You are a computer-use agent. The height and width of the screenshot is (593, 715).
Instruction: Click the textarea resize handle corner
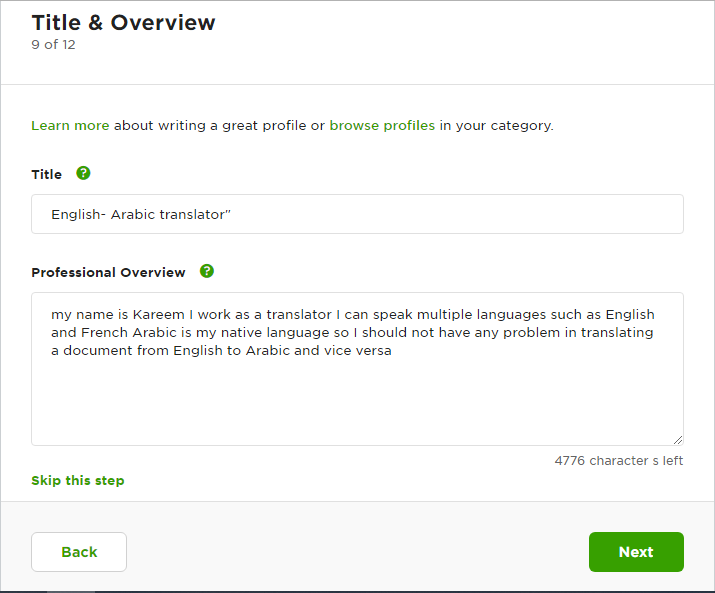[678, 440]
